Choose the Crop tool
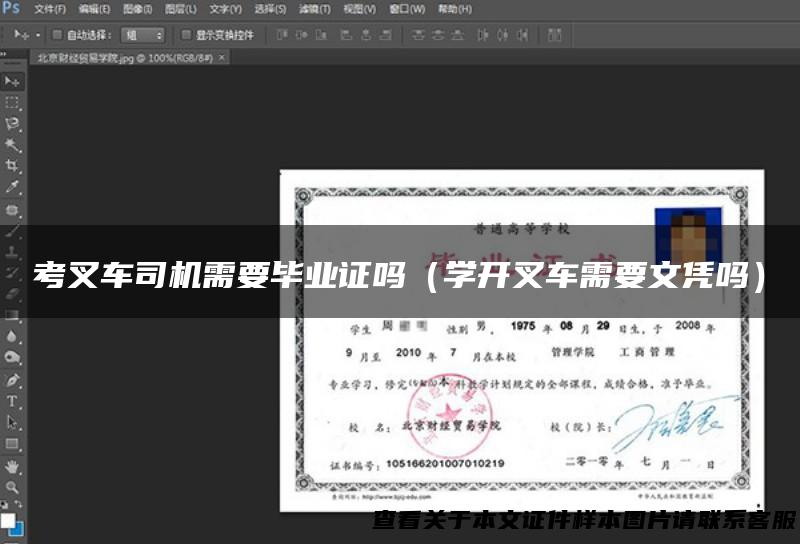800x544 pixels. click(13, 165)
